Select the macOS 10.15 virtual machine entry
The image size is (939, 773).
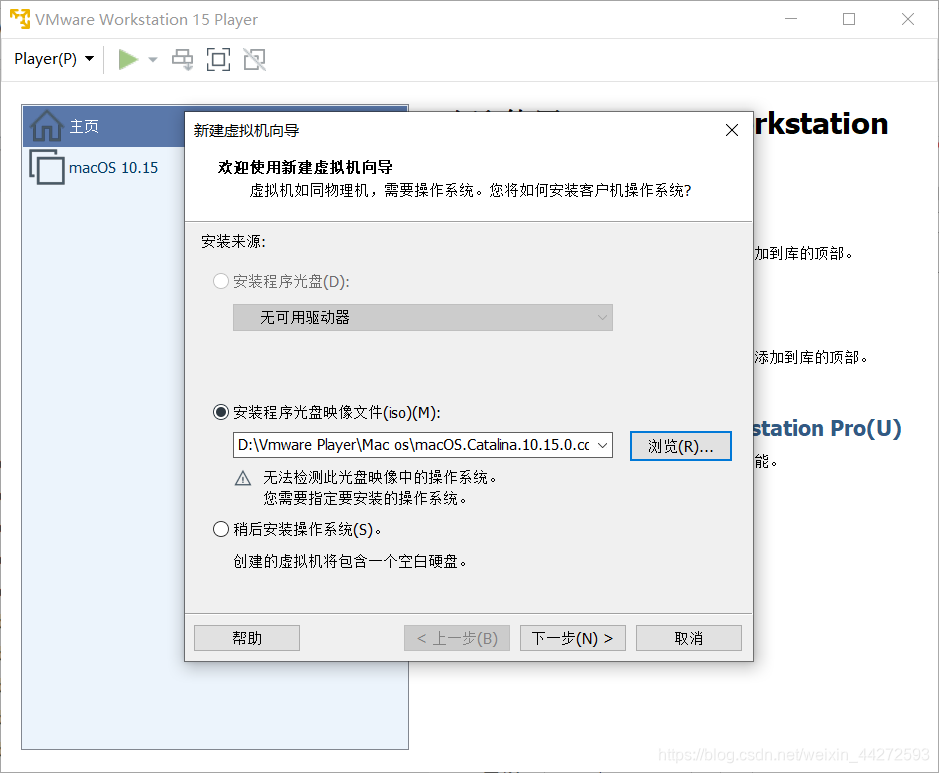[112, 167]
